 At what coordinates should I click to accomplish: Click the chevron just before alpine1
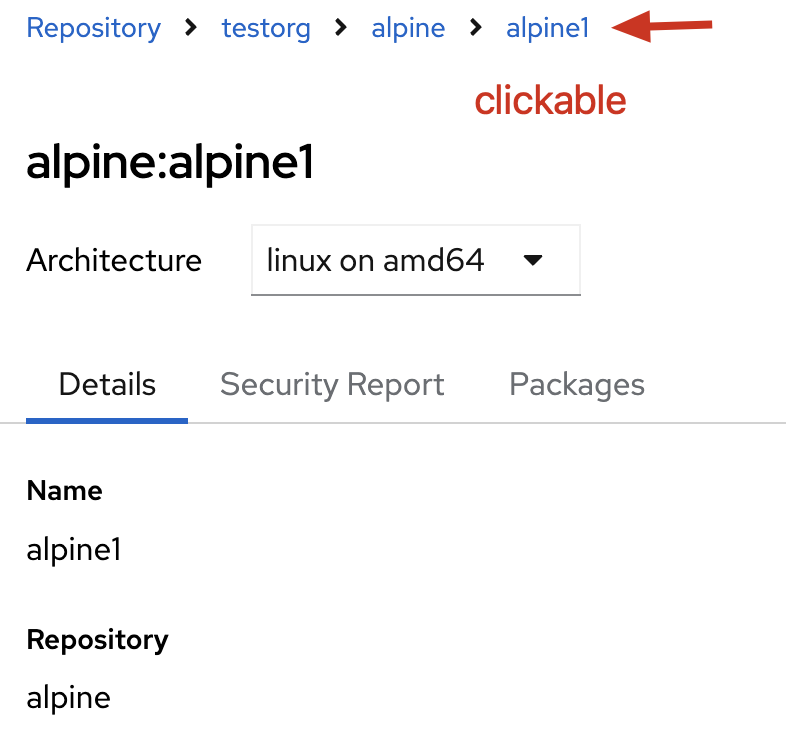point(476,28)
